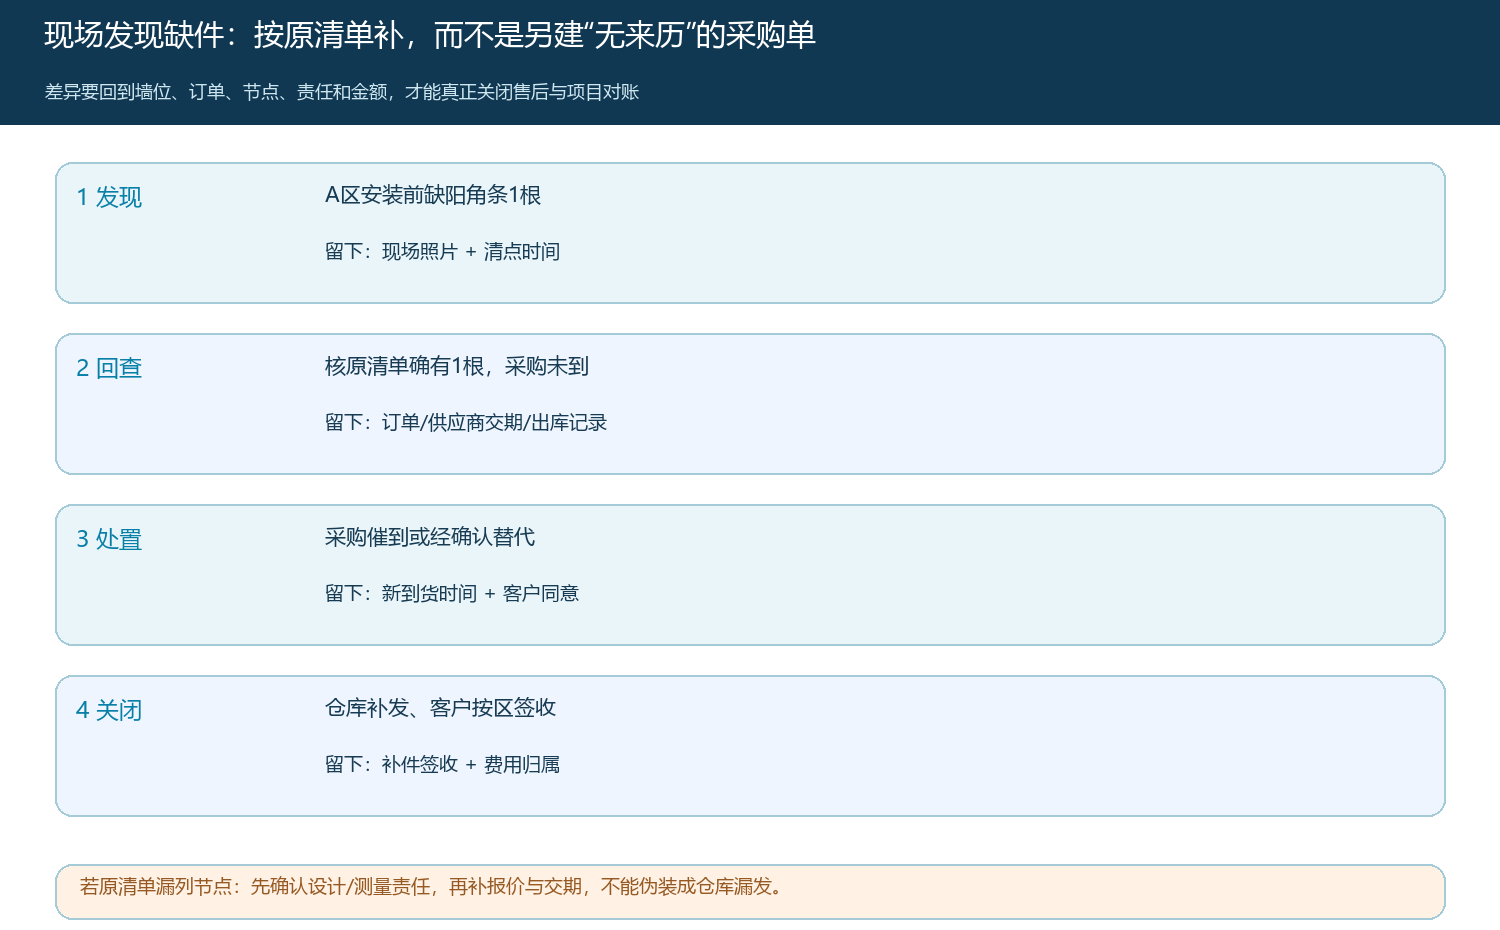Select the subtitle beginning 差异要回到墙位
Image resolution: width=1500 pixels, height=930 pixels.
click(342, 92)
